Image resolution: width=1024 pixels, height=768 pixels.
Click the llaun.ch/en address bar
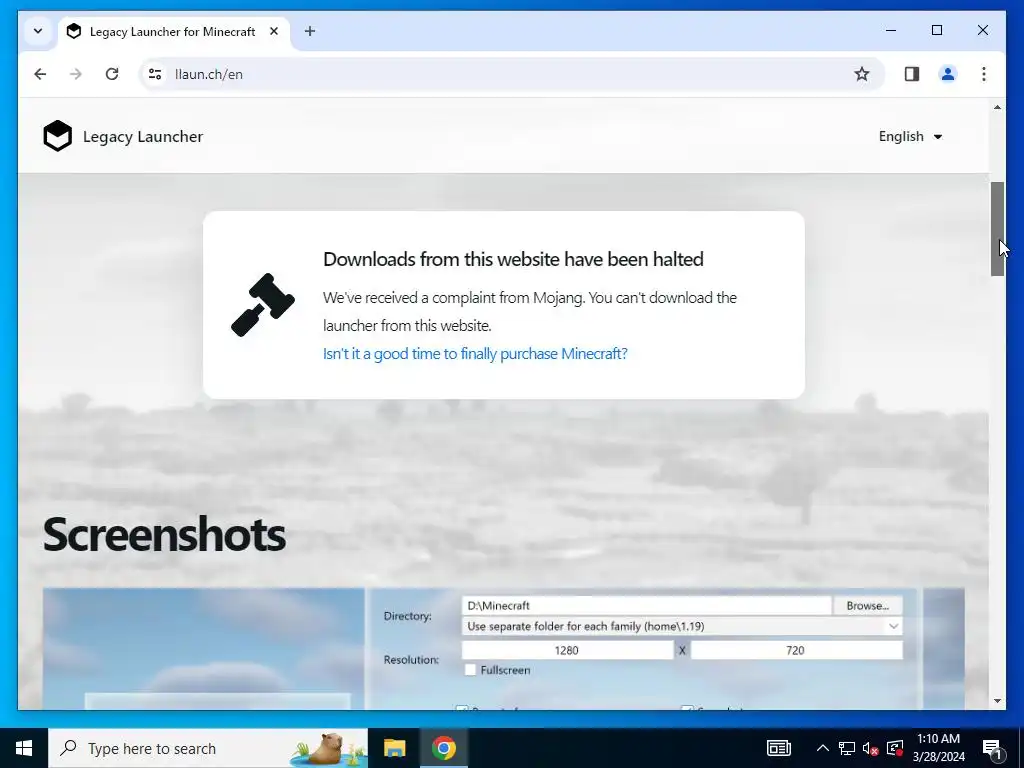509,74
